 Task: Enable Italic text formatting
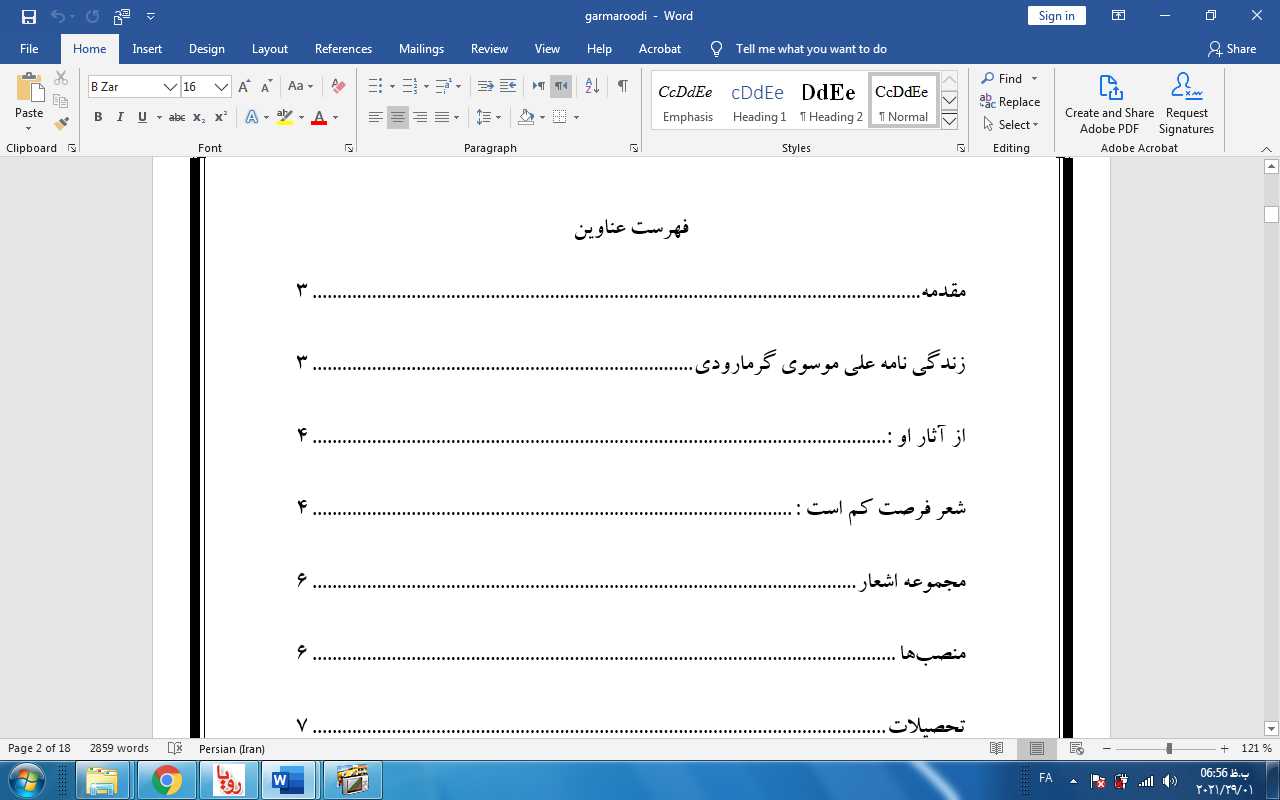[x=120, y=118]
